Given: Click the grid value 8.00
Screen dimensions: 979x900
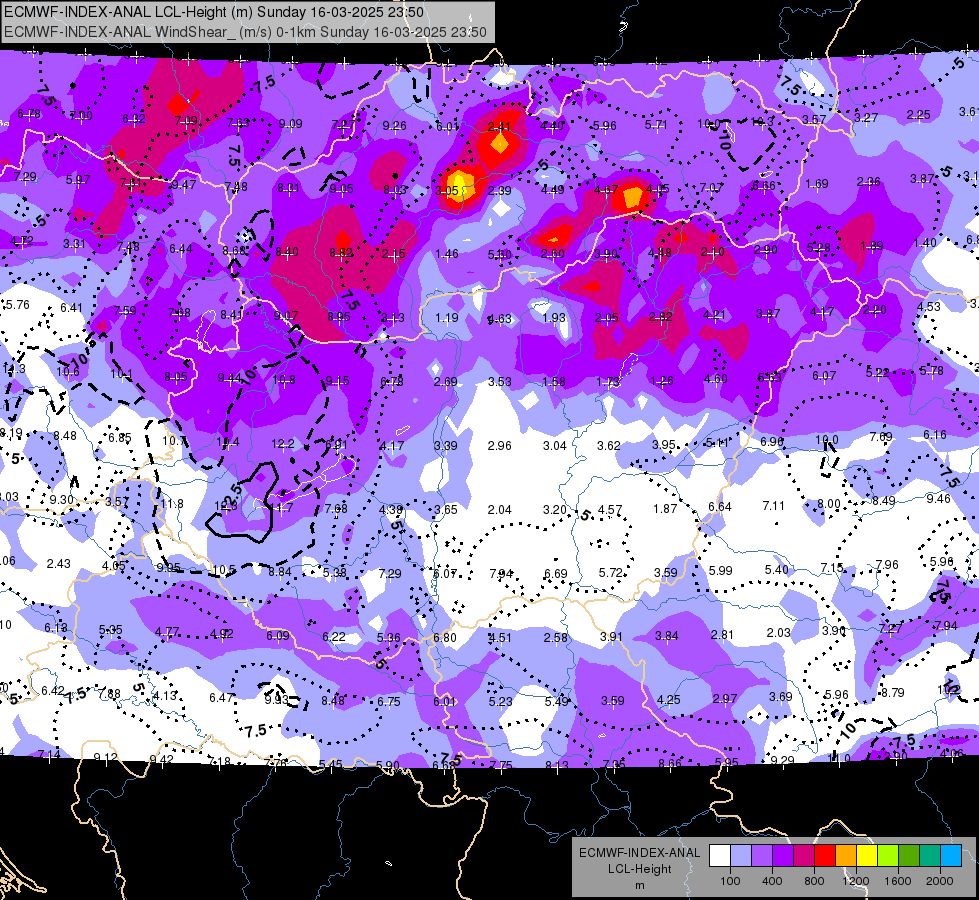Looking at the screenshot, I should click(829, 503).
